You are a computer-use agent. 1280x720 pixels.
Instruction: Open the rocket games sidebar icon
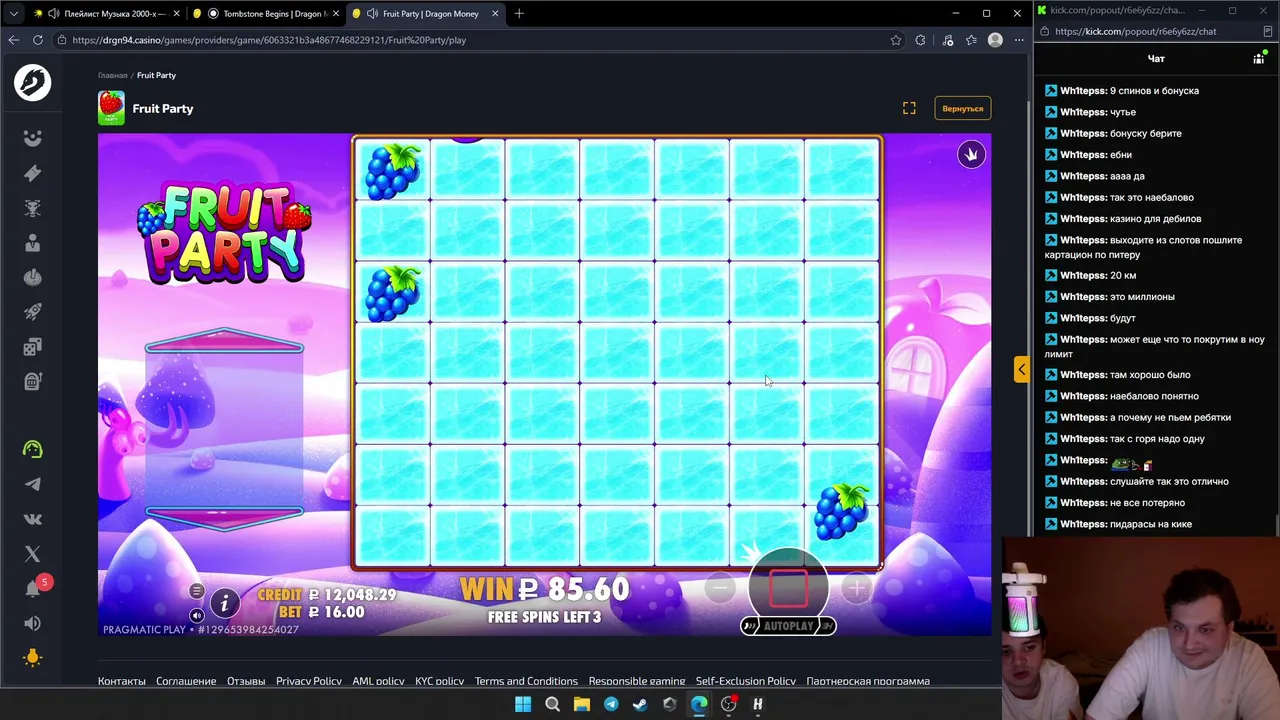tap(32, 312)
